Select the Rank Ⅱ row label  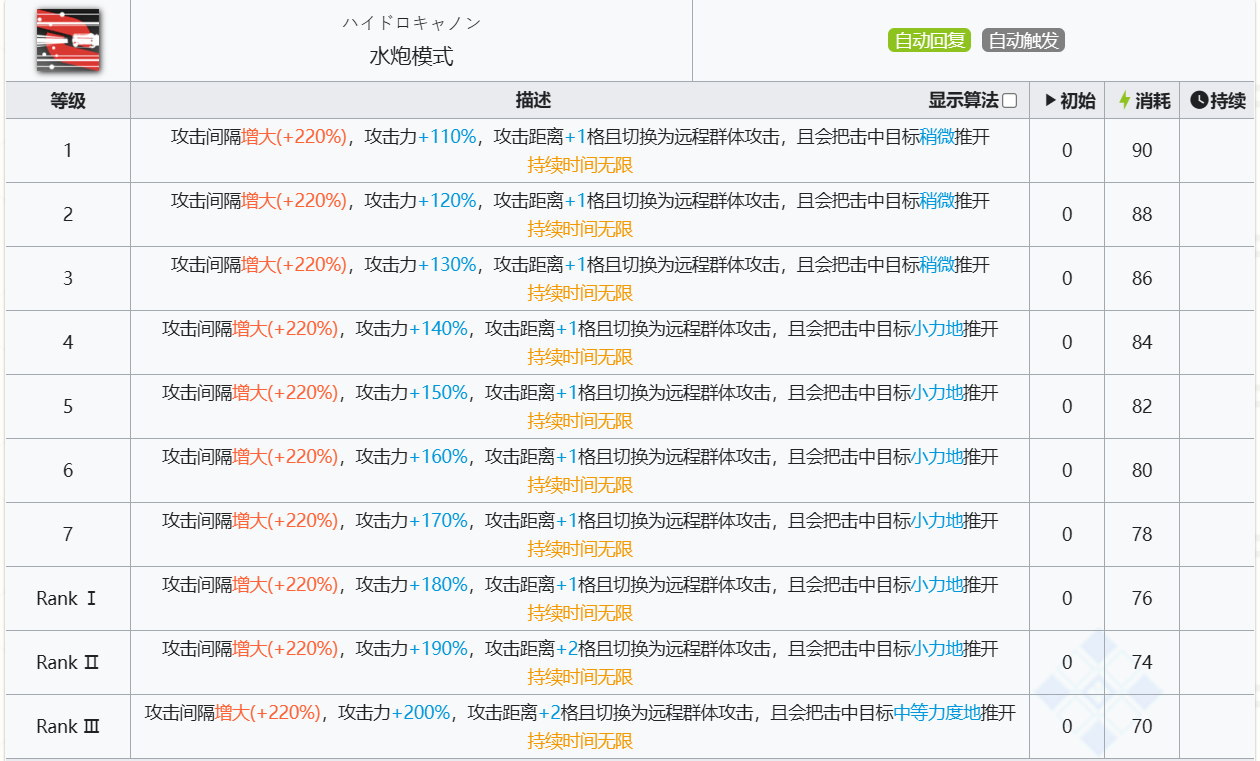click(68, 663)
